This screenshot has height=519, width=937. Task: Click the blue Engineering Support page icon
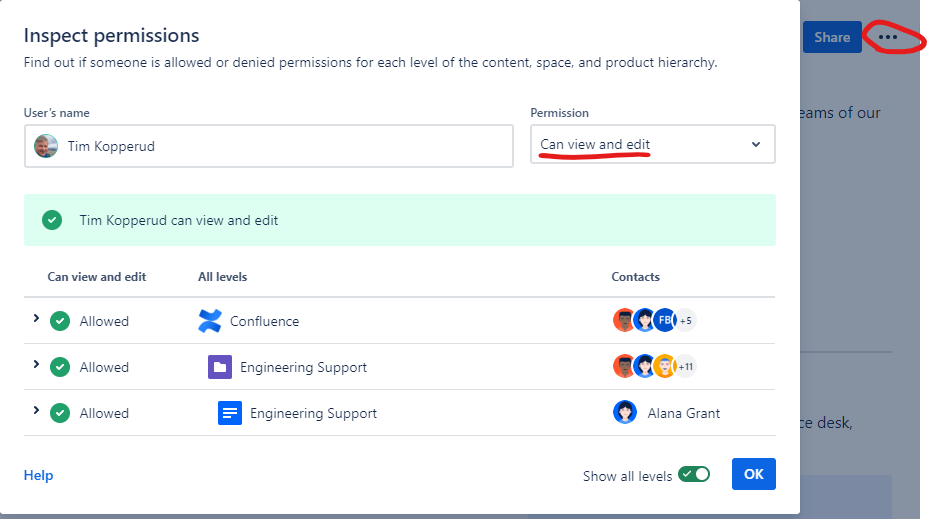pyautogui.click(x=229, y=413)
